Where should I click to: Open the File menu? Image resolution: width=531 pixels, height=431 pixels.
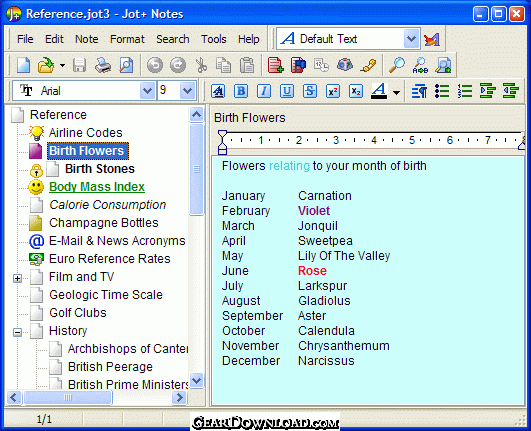tap(25, 39)
